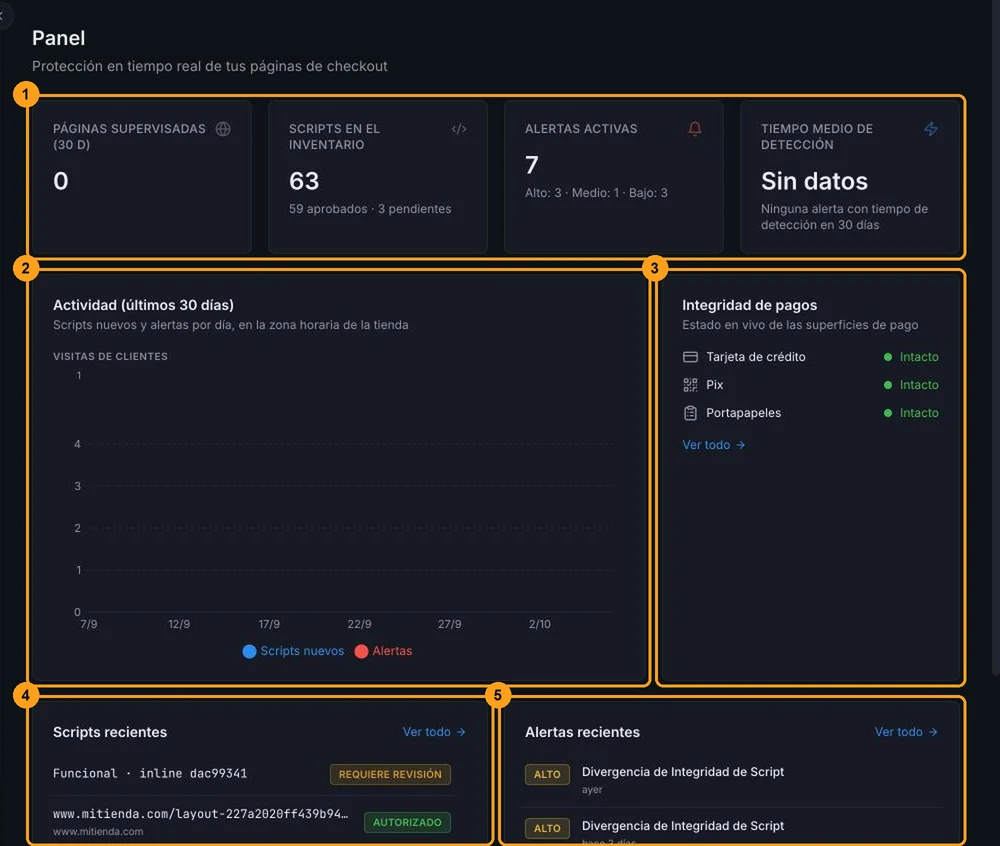Click the 63 scripts in inventory value
Image resolution: width=1000 pixels, height=846 pixels.
point(304,181)
